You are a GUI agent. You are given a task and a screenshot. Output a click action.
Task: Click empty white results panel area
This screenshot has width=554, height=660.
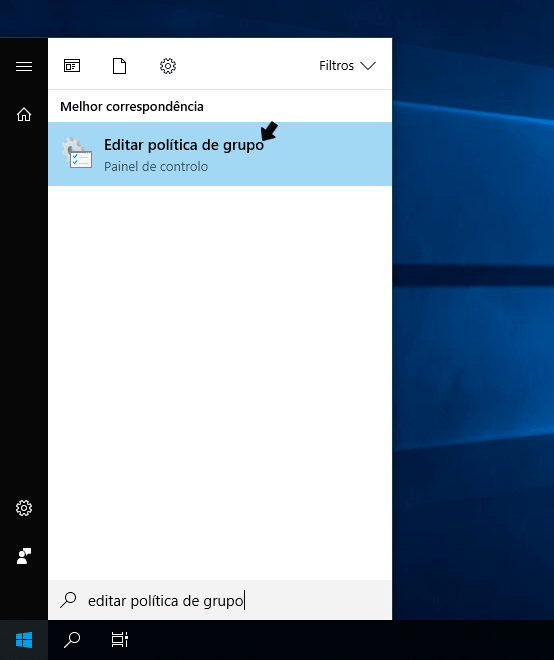tap(220, 379)
